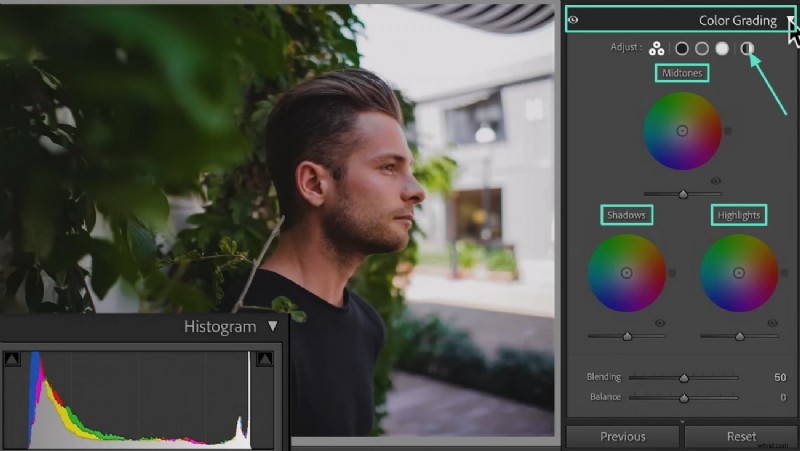Click the Color Grading panel title
The width and height of the screenshot is (800, 451).
pyautogui.click(x=738, y=20)
